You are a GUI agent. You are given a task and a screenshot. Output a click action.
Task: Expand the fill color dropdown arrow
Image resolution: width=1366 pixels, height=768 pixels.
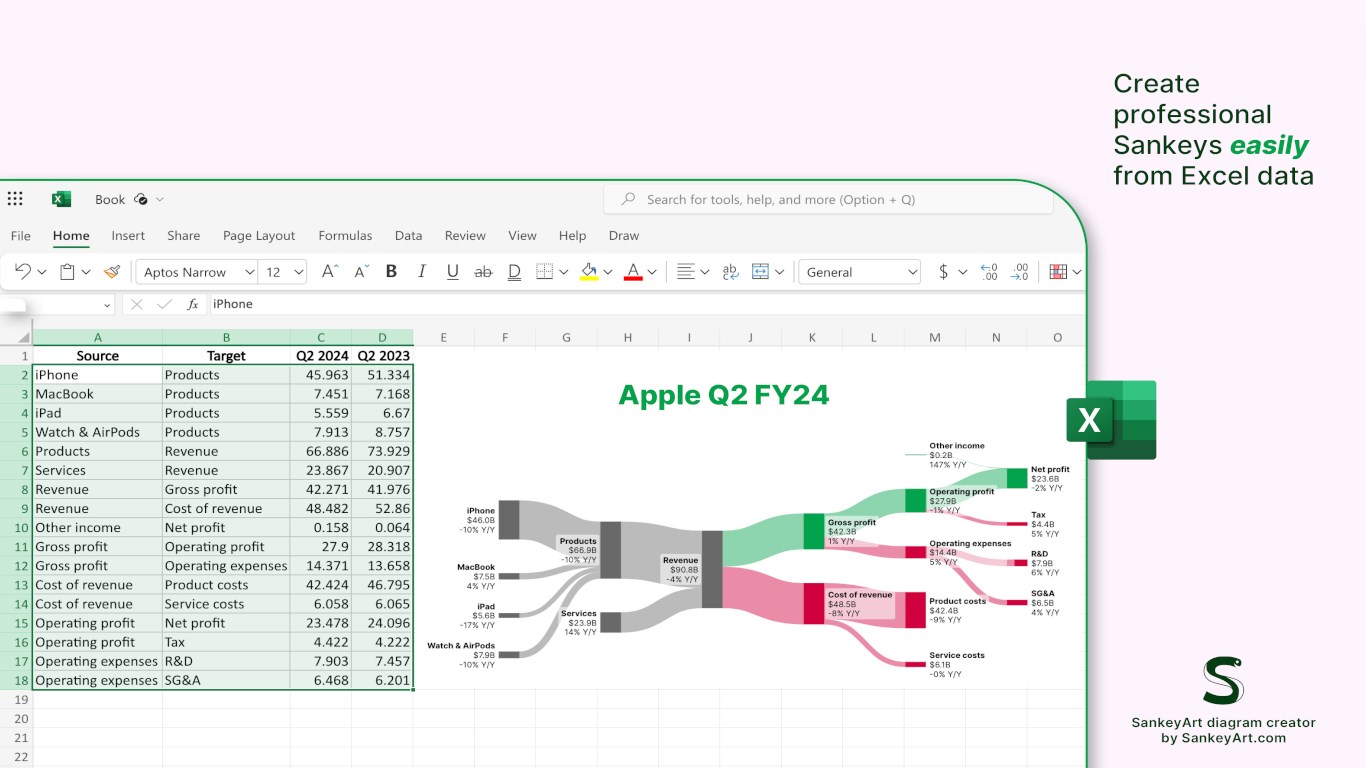[608, 272]
